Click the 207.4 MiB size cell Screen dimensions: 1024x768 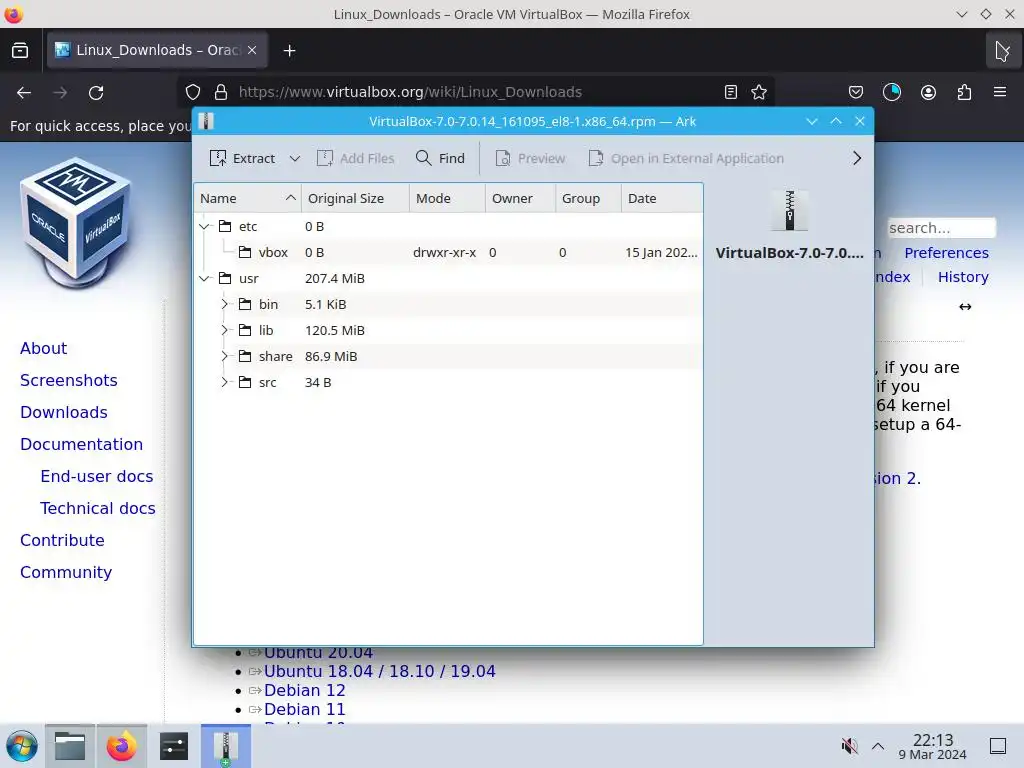(x=335, y=279)
